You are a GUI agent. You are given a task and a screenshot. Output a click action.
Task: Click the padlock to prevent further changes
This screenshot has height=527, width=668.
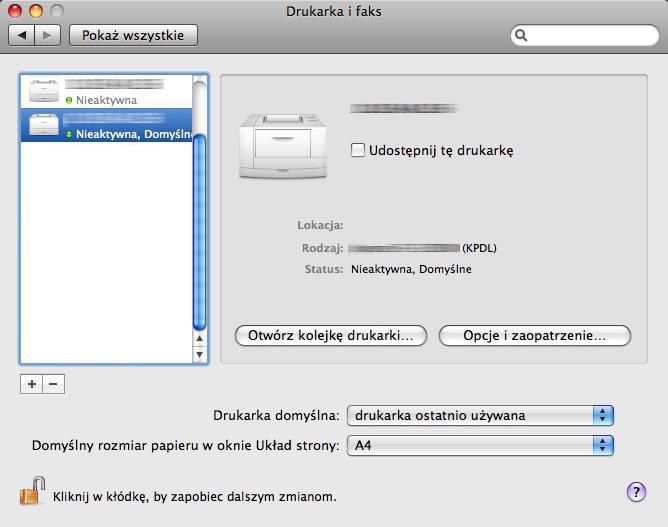point(33,491)
